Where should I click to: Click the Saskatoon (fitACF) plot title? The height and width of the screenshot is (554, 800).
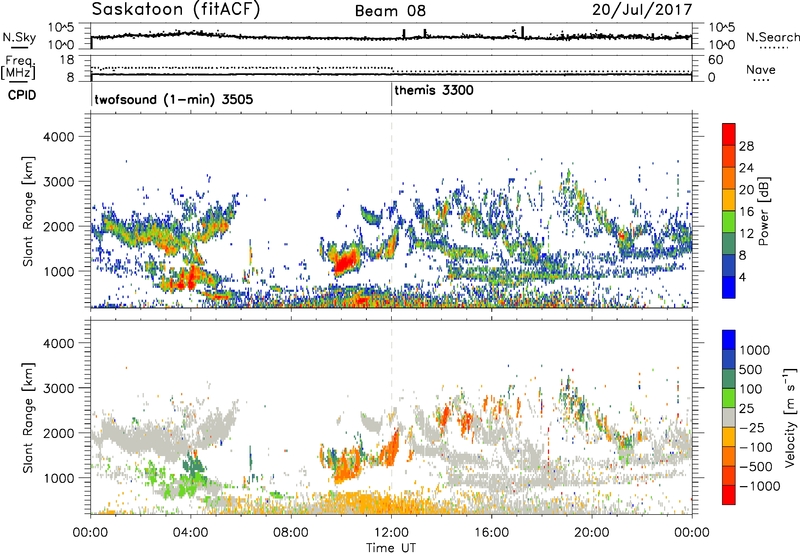click(176, 10)
